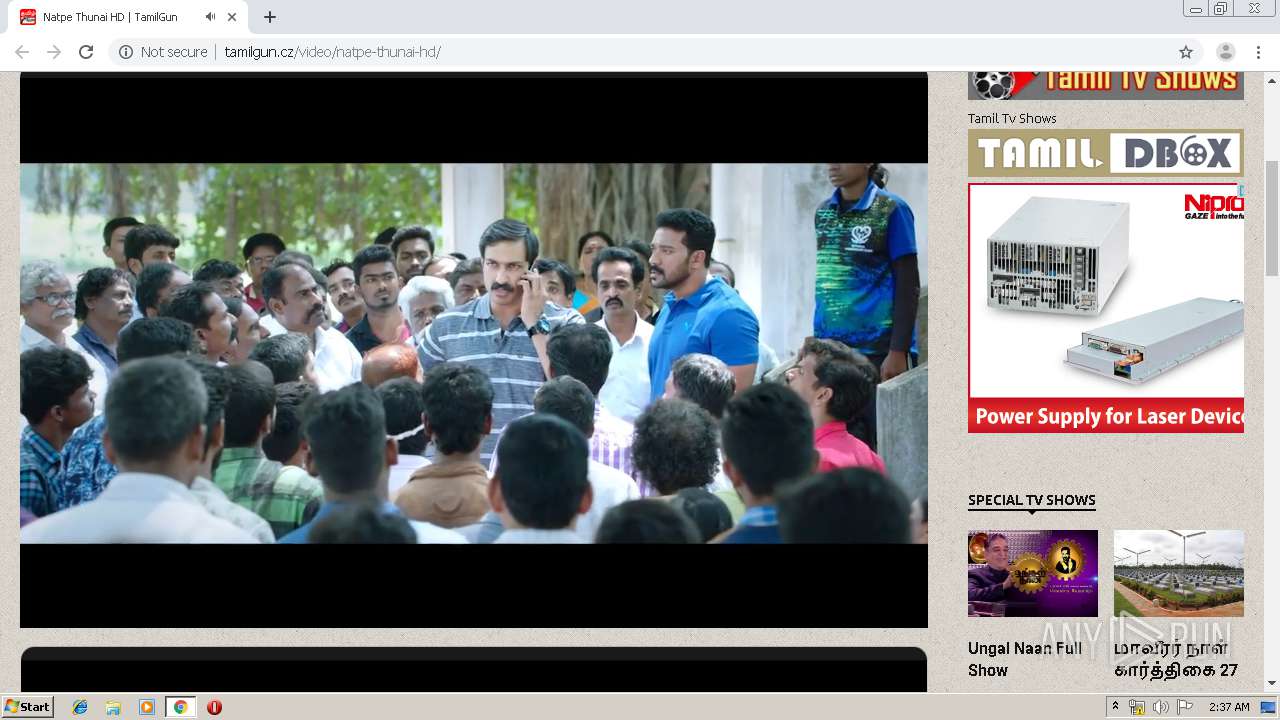Image resolution: width=1280 pixels, height=720 pixels.
Task: Open Action Center flag icon
Action: [x=1185, y=707]
